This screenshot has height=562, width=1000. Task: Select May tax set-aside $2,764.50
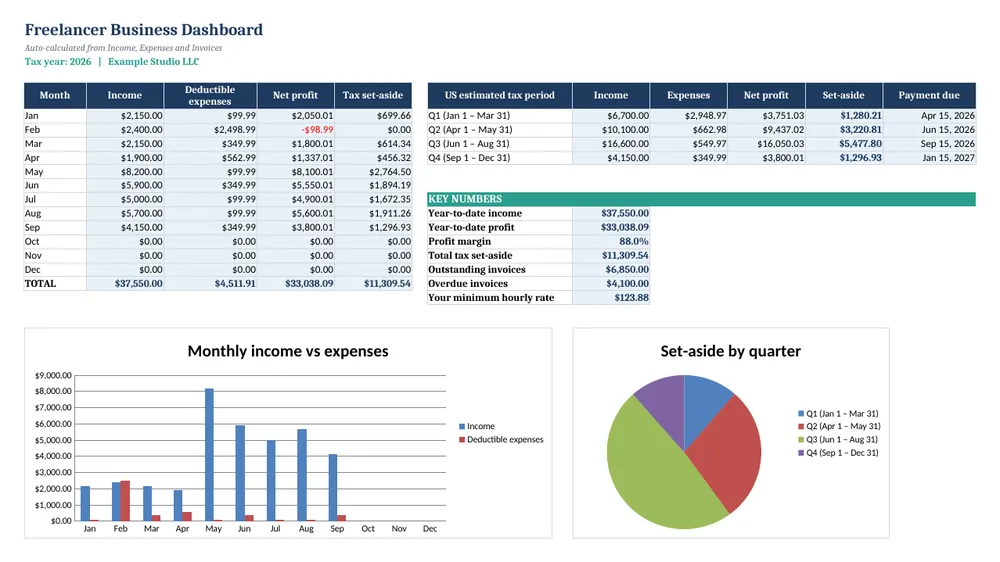(x=373, y=172)
